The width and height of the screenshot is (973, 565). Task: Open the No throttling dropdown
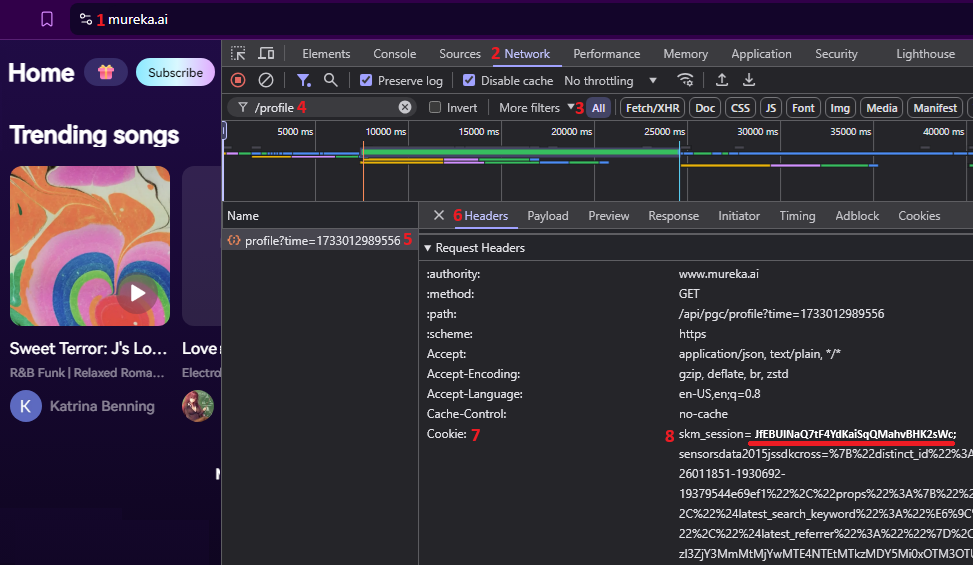tap(610, 80)
